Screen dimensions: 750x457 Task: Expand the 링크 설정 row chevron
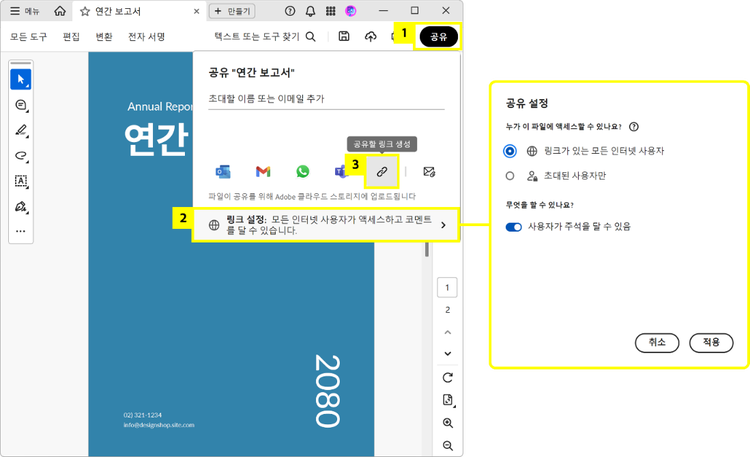(443, 225)
